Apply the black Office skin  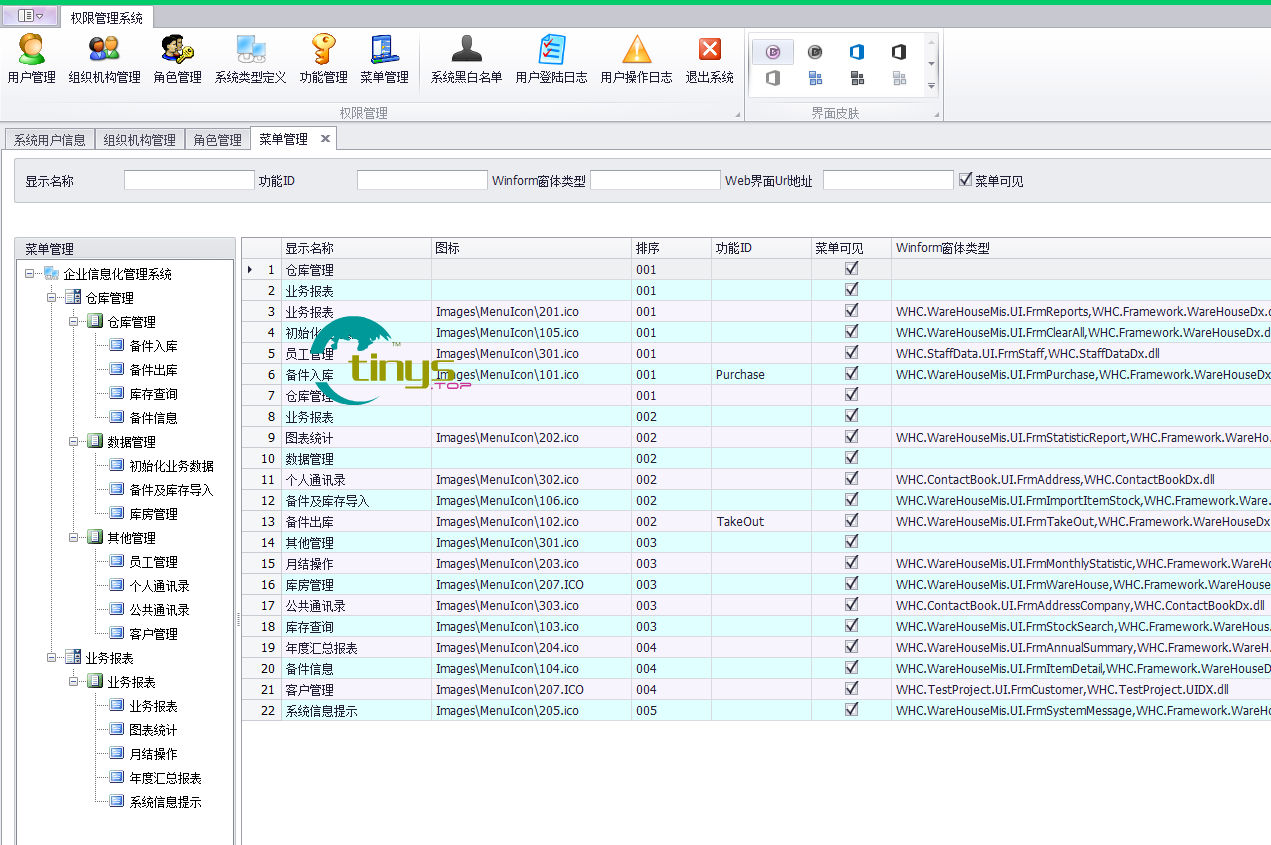899,52
